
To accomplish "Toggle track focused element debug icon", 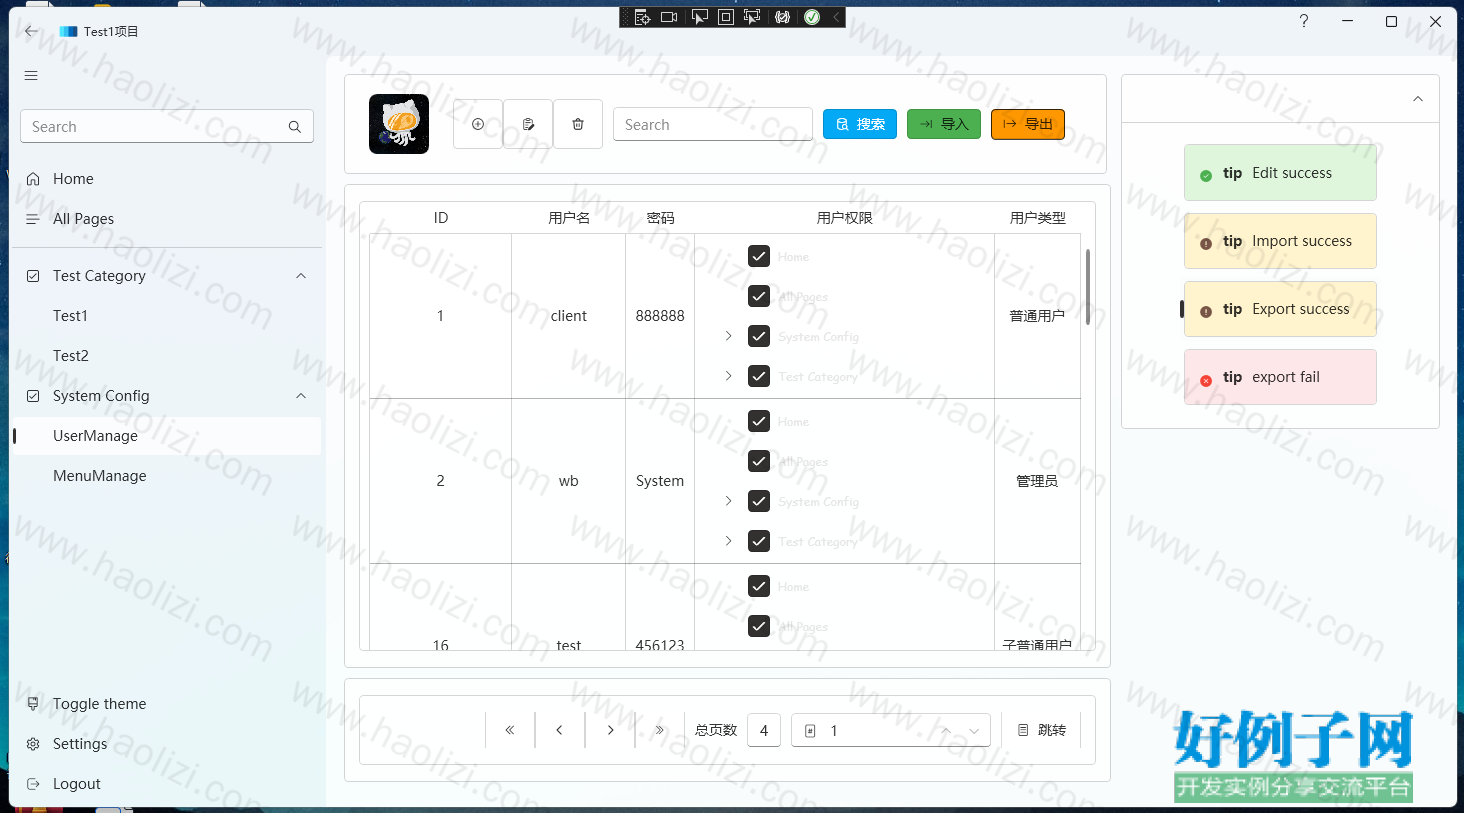I will click(752, 17).
